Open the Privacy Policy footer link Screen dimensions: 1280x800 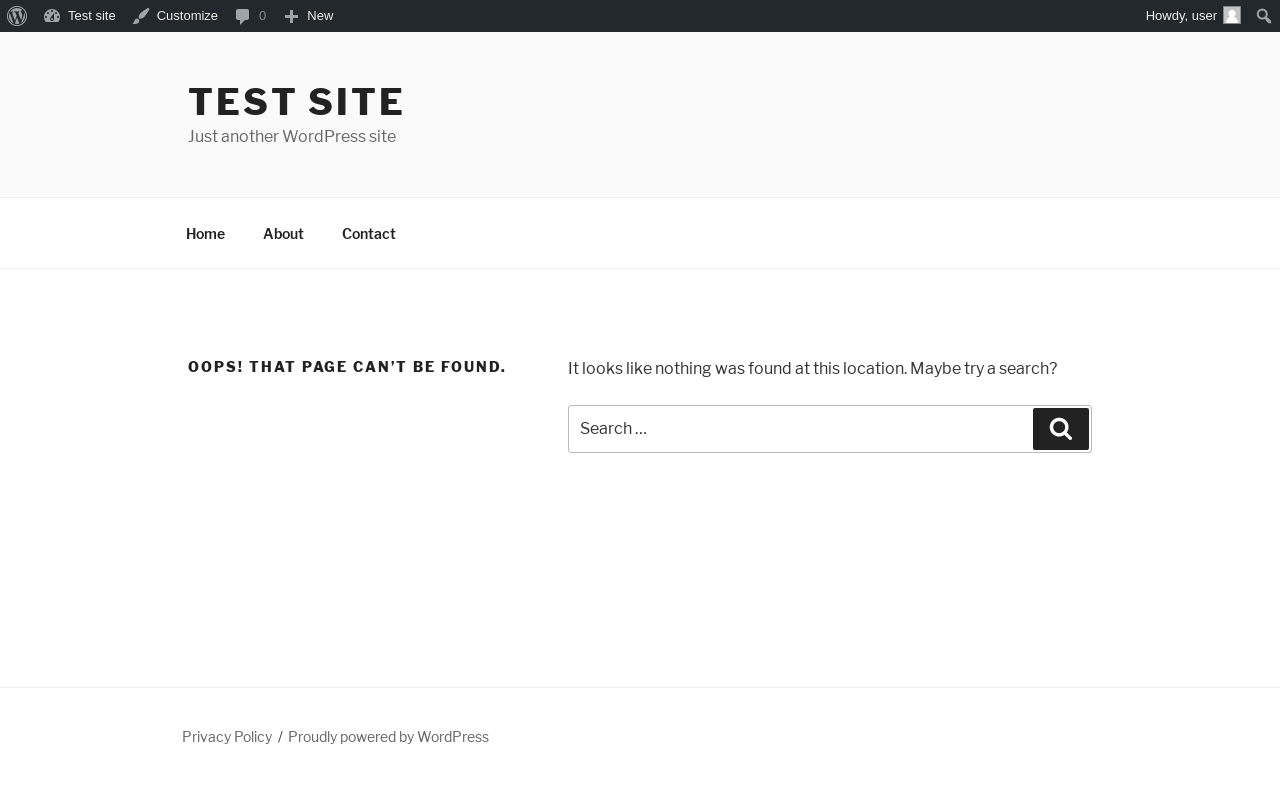click(x=227, y=737)
